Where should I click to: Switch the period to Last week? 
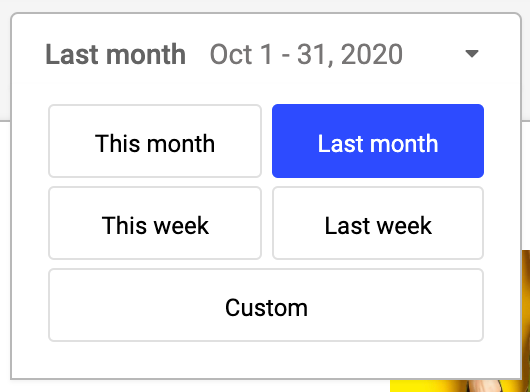pyautogui.click(x=378, y=223)
